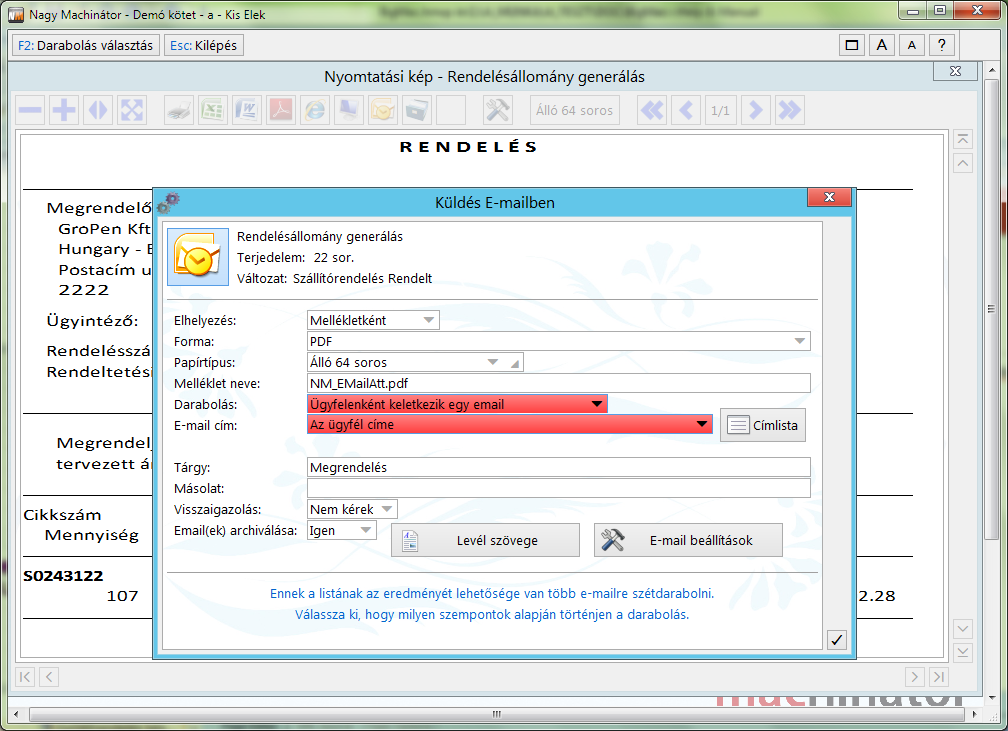
Task: Open the Címlista address list button
Action: pos(762,425)
